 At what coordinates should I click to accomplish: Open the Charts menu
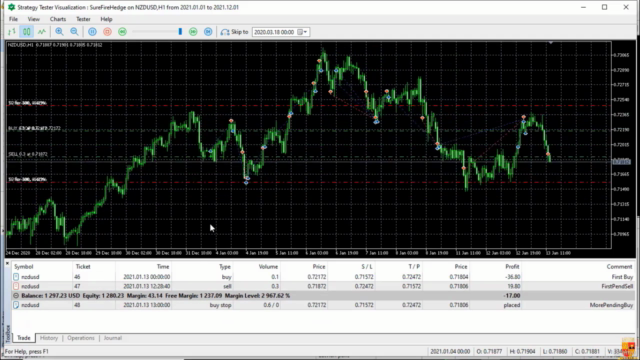tap(58, 19)
